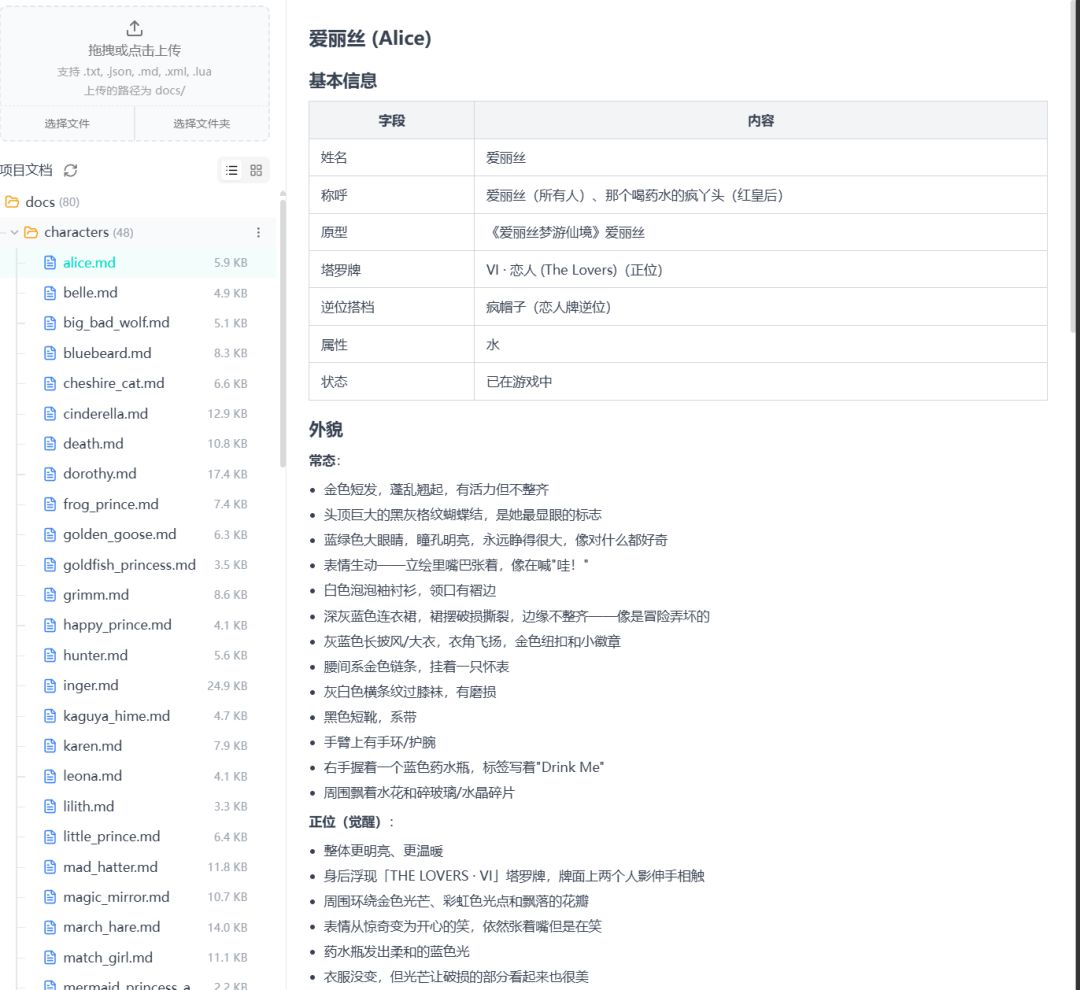Click the upload arrow icon

[134, 28]
